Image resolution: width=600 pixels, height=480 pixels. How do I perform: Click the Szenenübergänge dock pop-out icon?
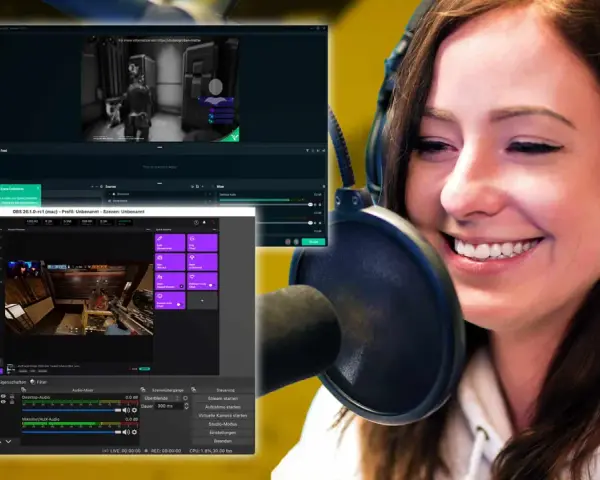tap(143, 390)
